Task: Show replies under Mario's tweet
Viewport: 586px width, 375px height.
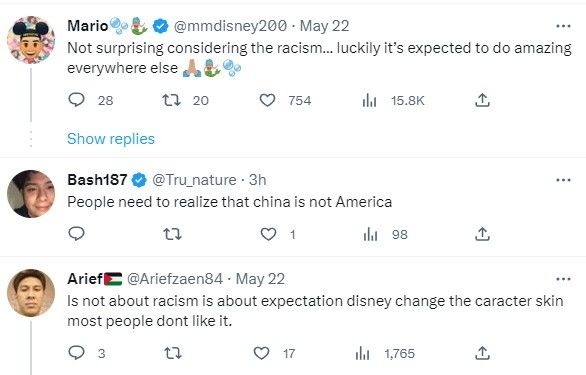Action: (x=111, y=139)
